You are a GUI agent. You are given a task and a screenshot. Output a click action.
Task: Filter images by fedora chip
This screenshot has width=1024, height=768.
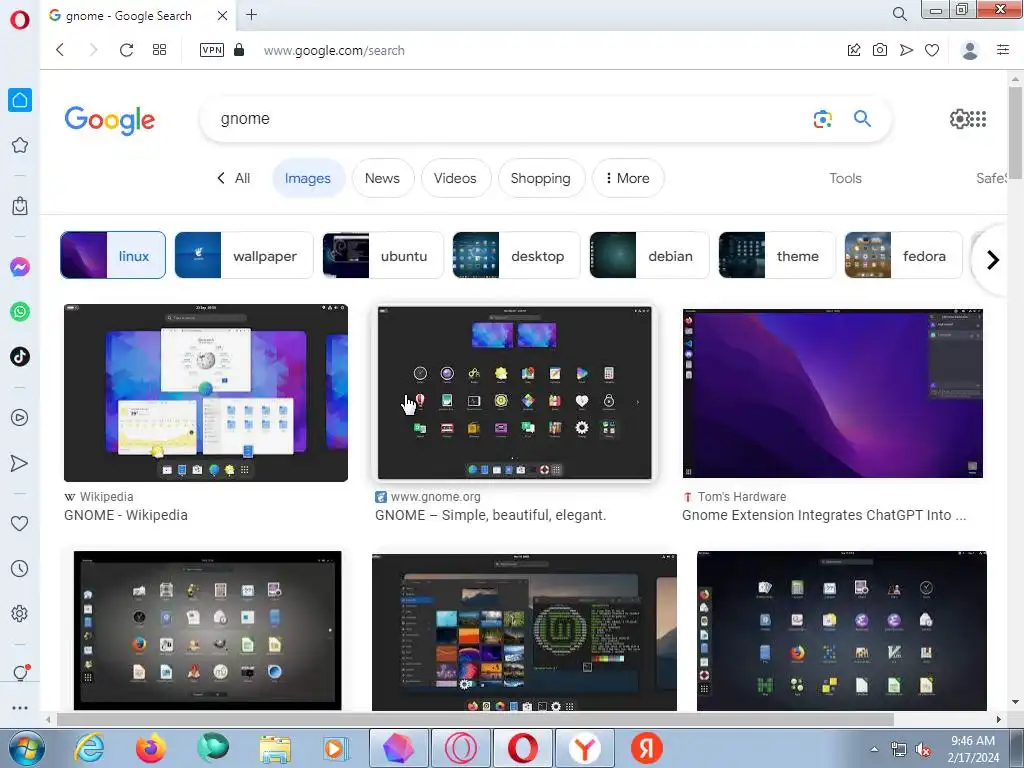pos(903,255)
